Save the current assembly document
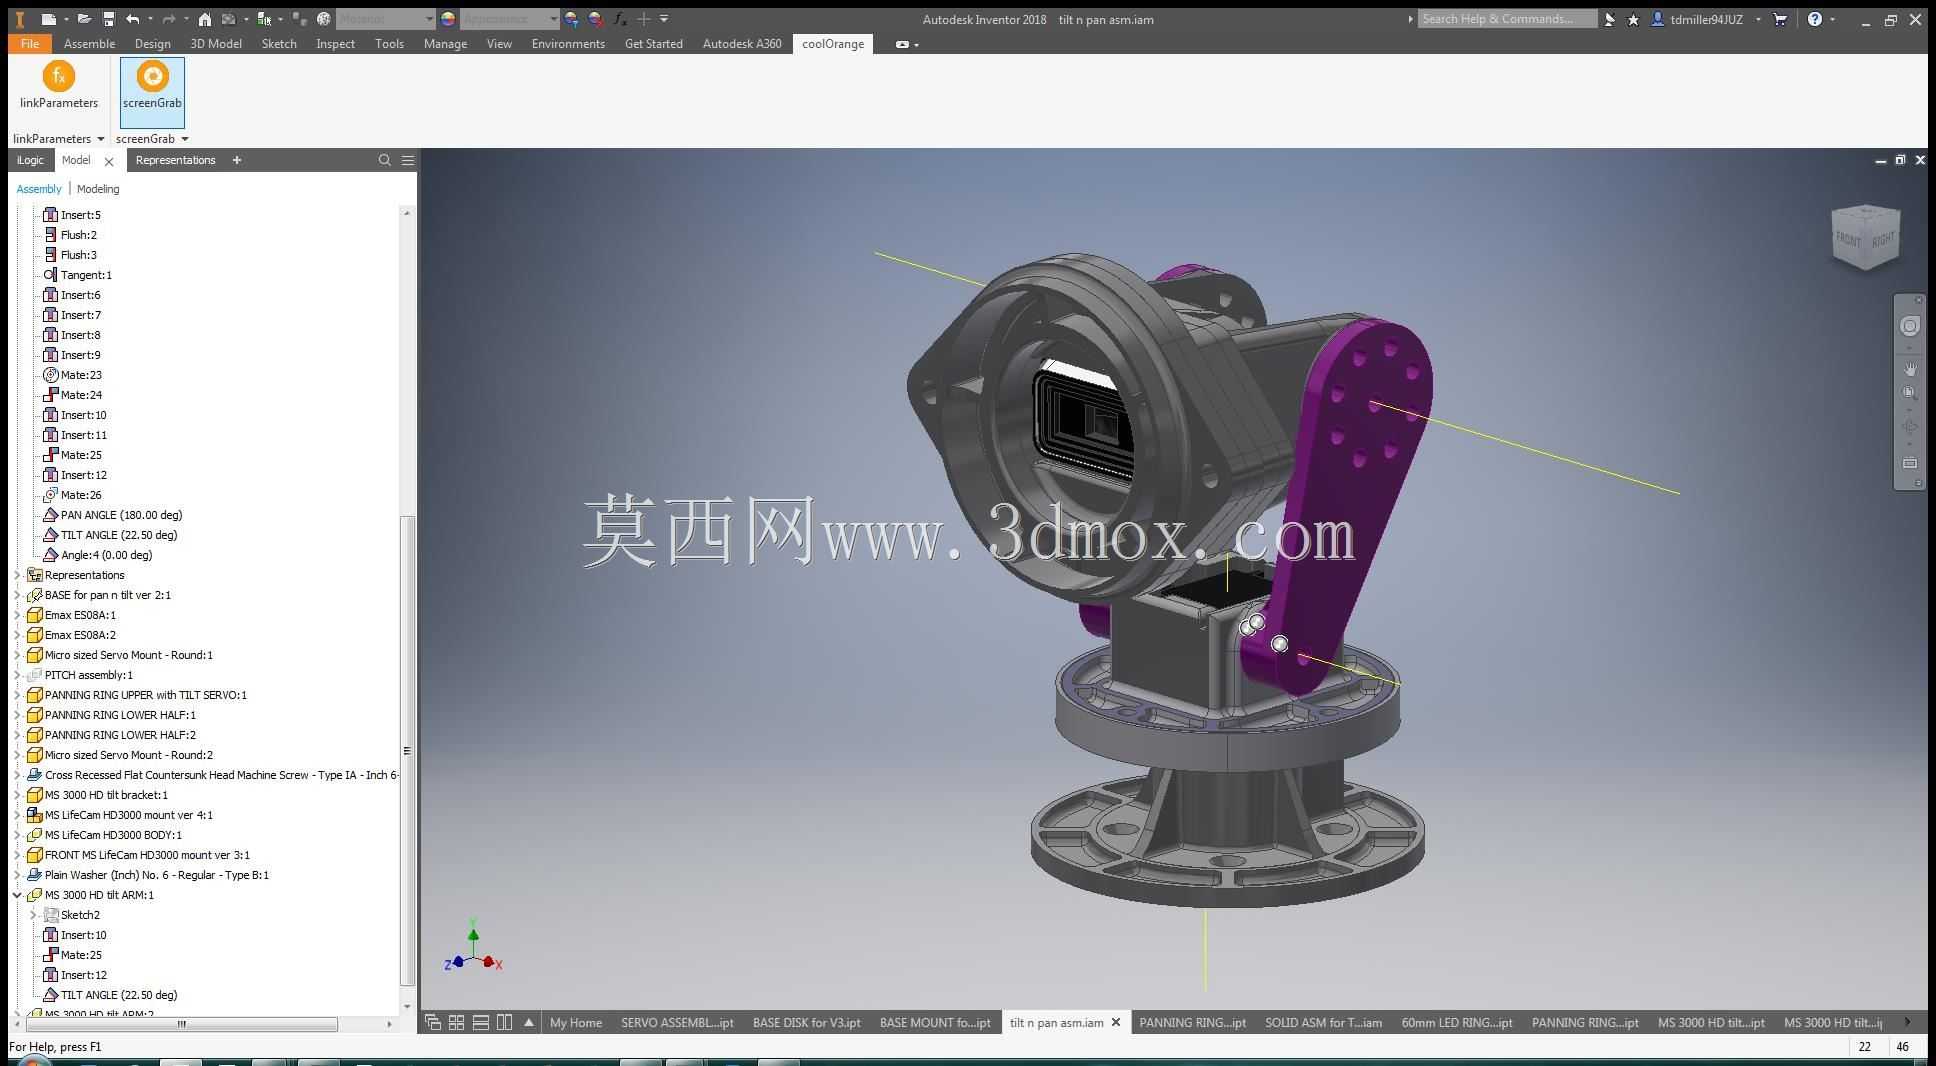 [108, 19]
